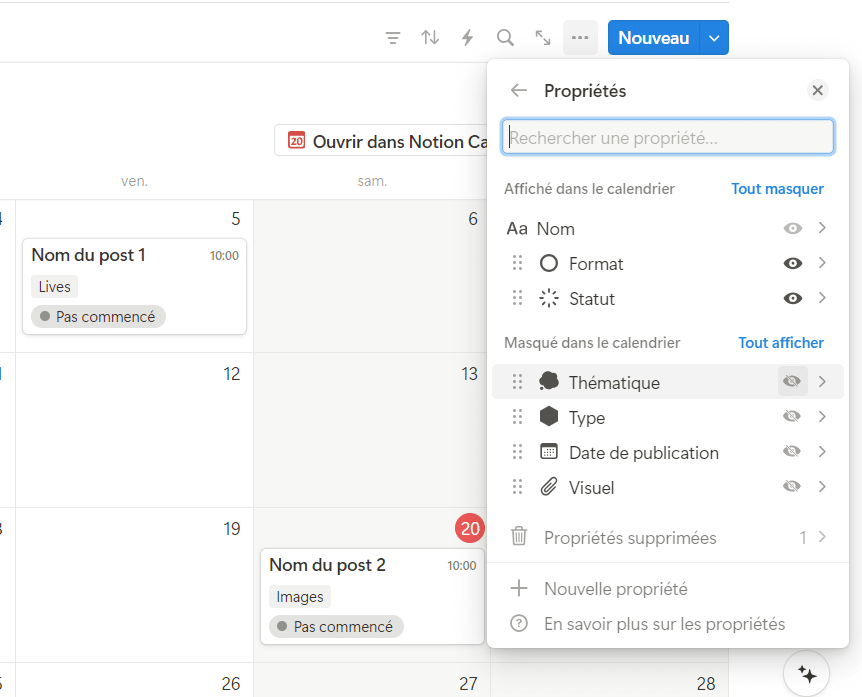
Task: Expand the Date de publication property settings
Action: (822, 452)
